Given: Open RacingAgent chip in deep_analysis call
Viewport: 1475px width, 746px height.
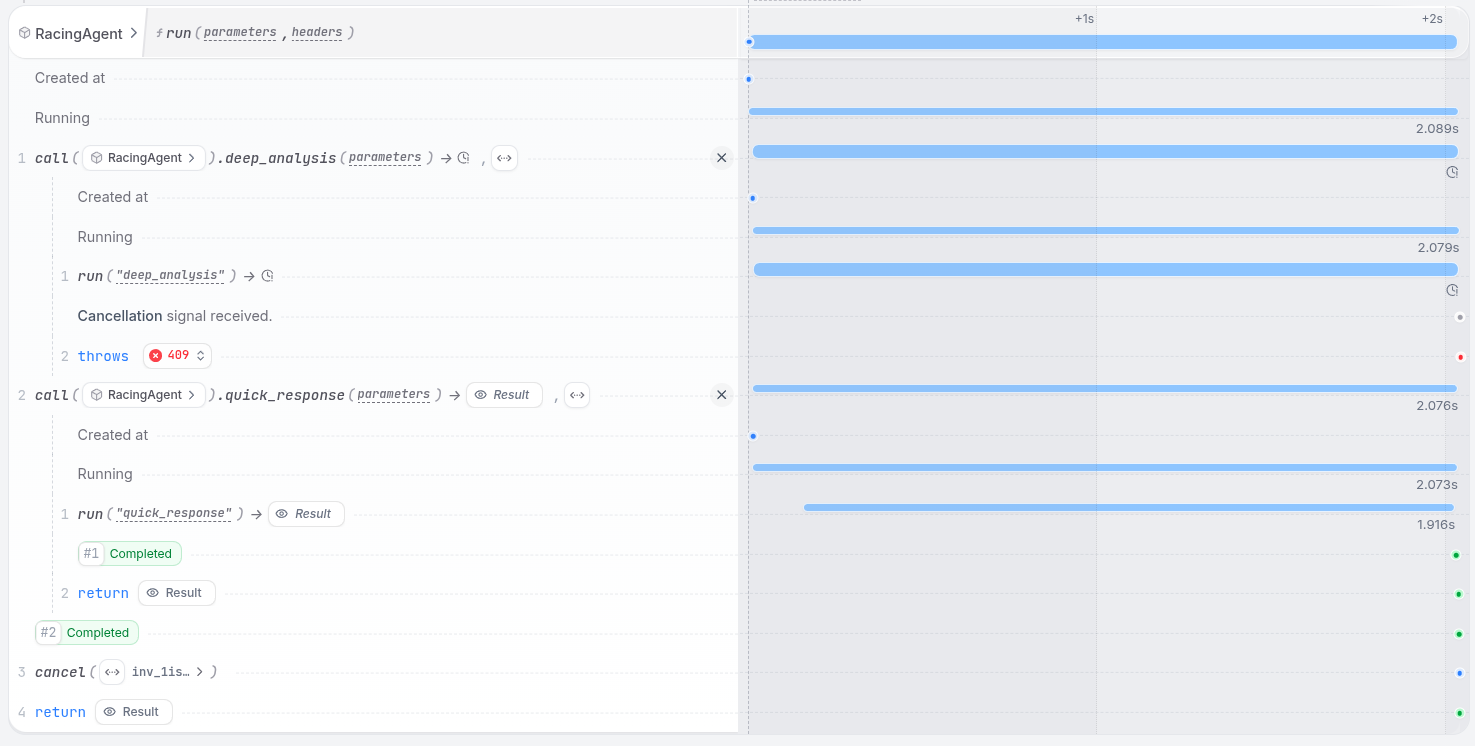Looking at the screenshot, I should 144,158.
